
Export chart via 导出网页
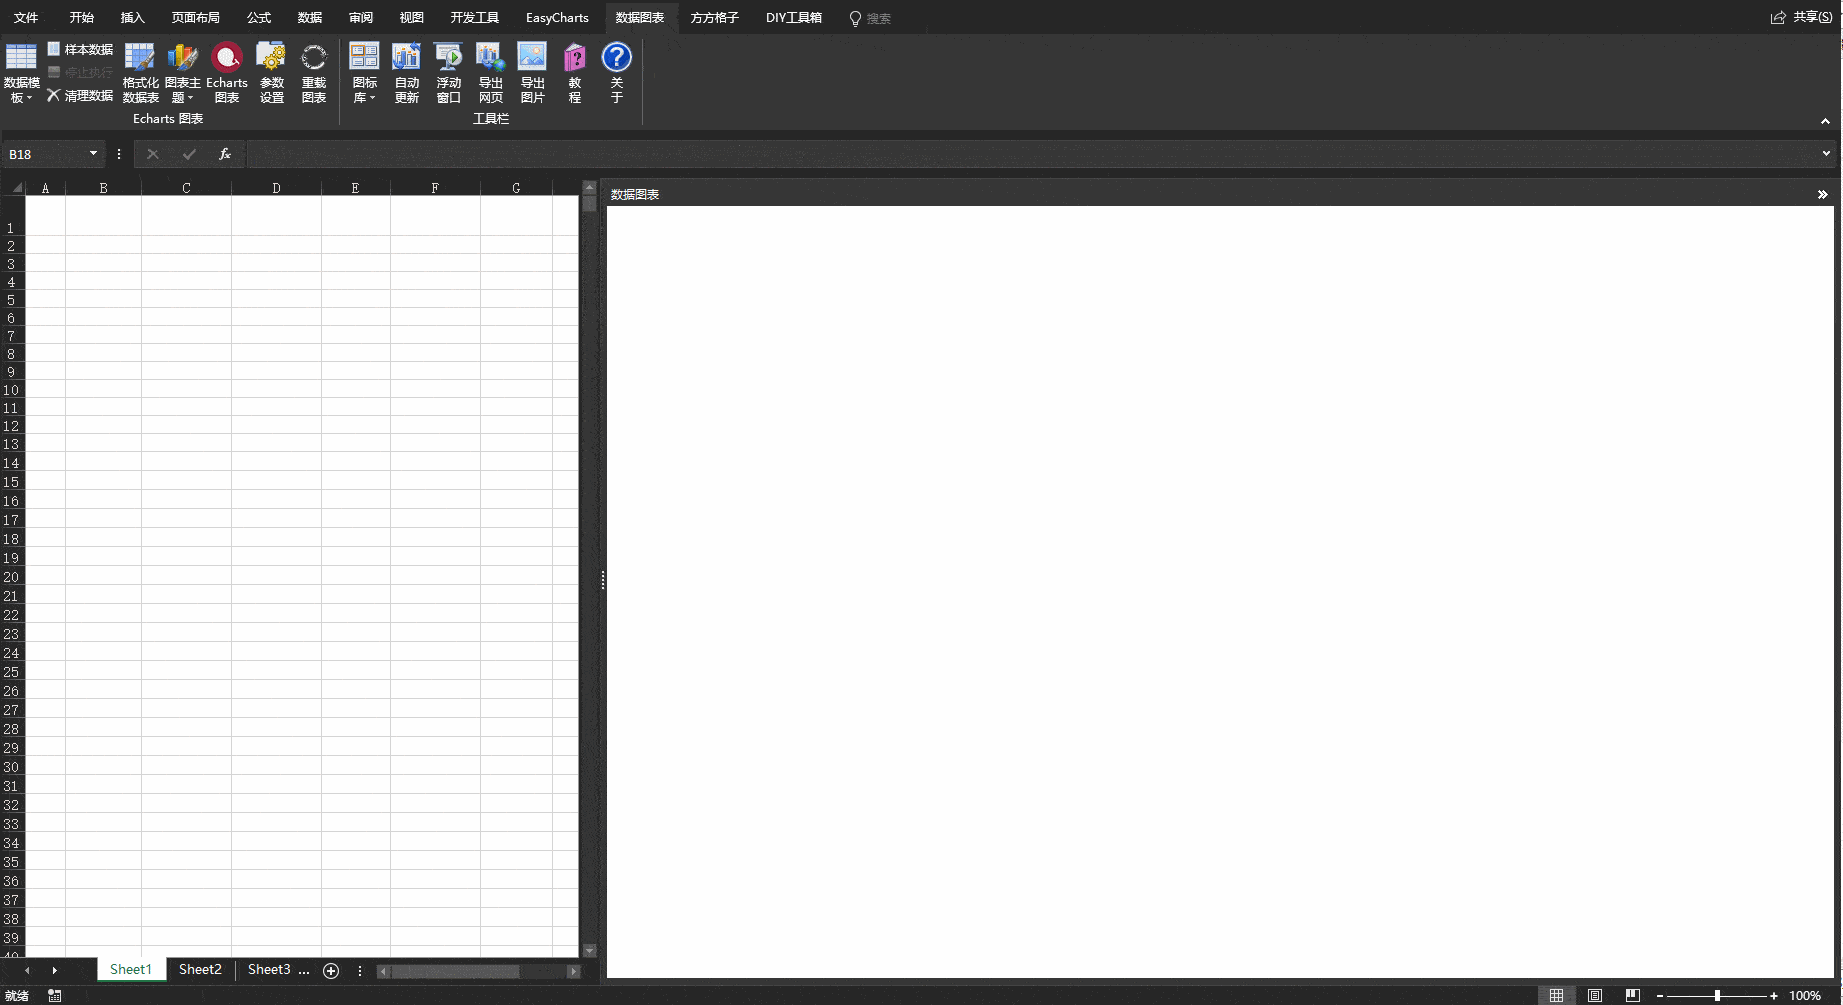(490, 72)
